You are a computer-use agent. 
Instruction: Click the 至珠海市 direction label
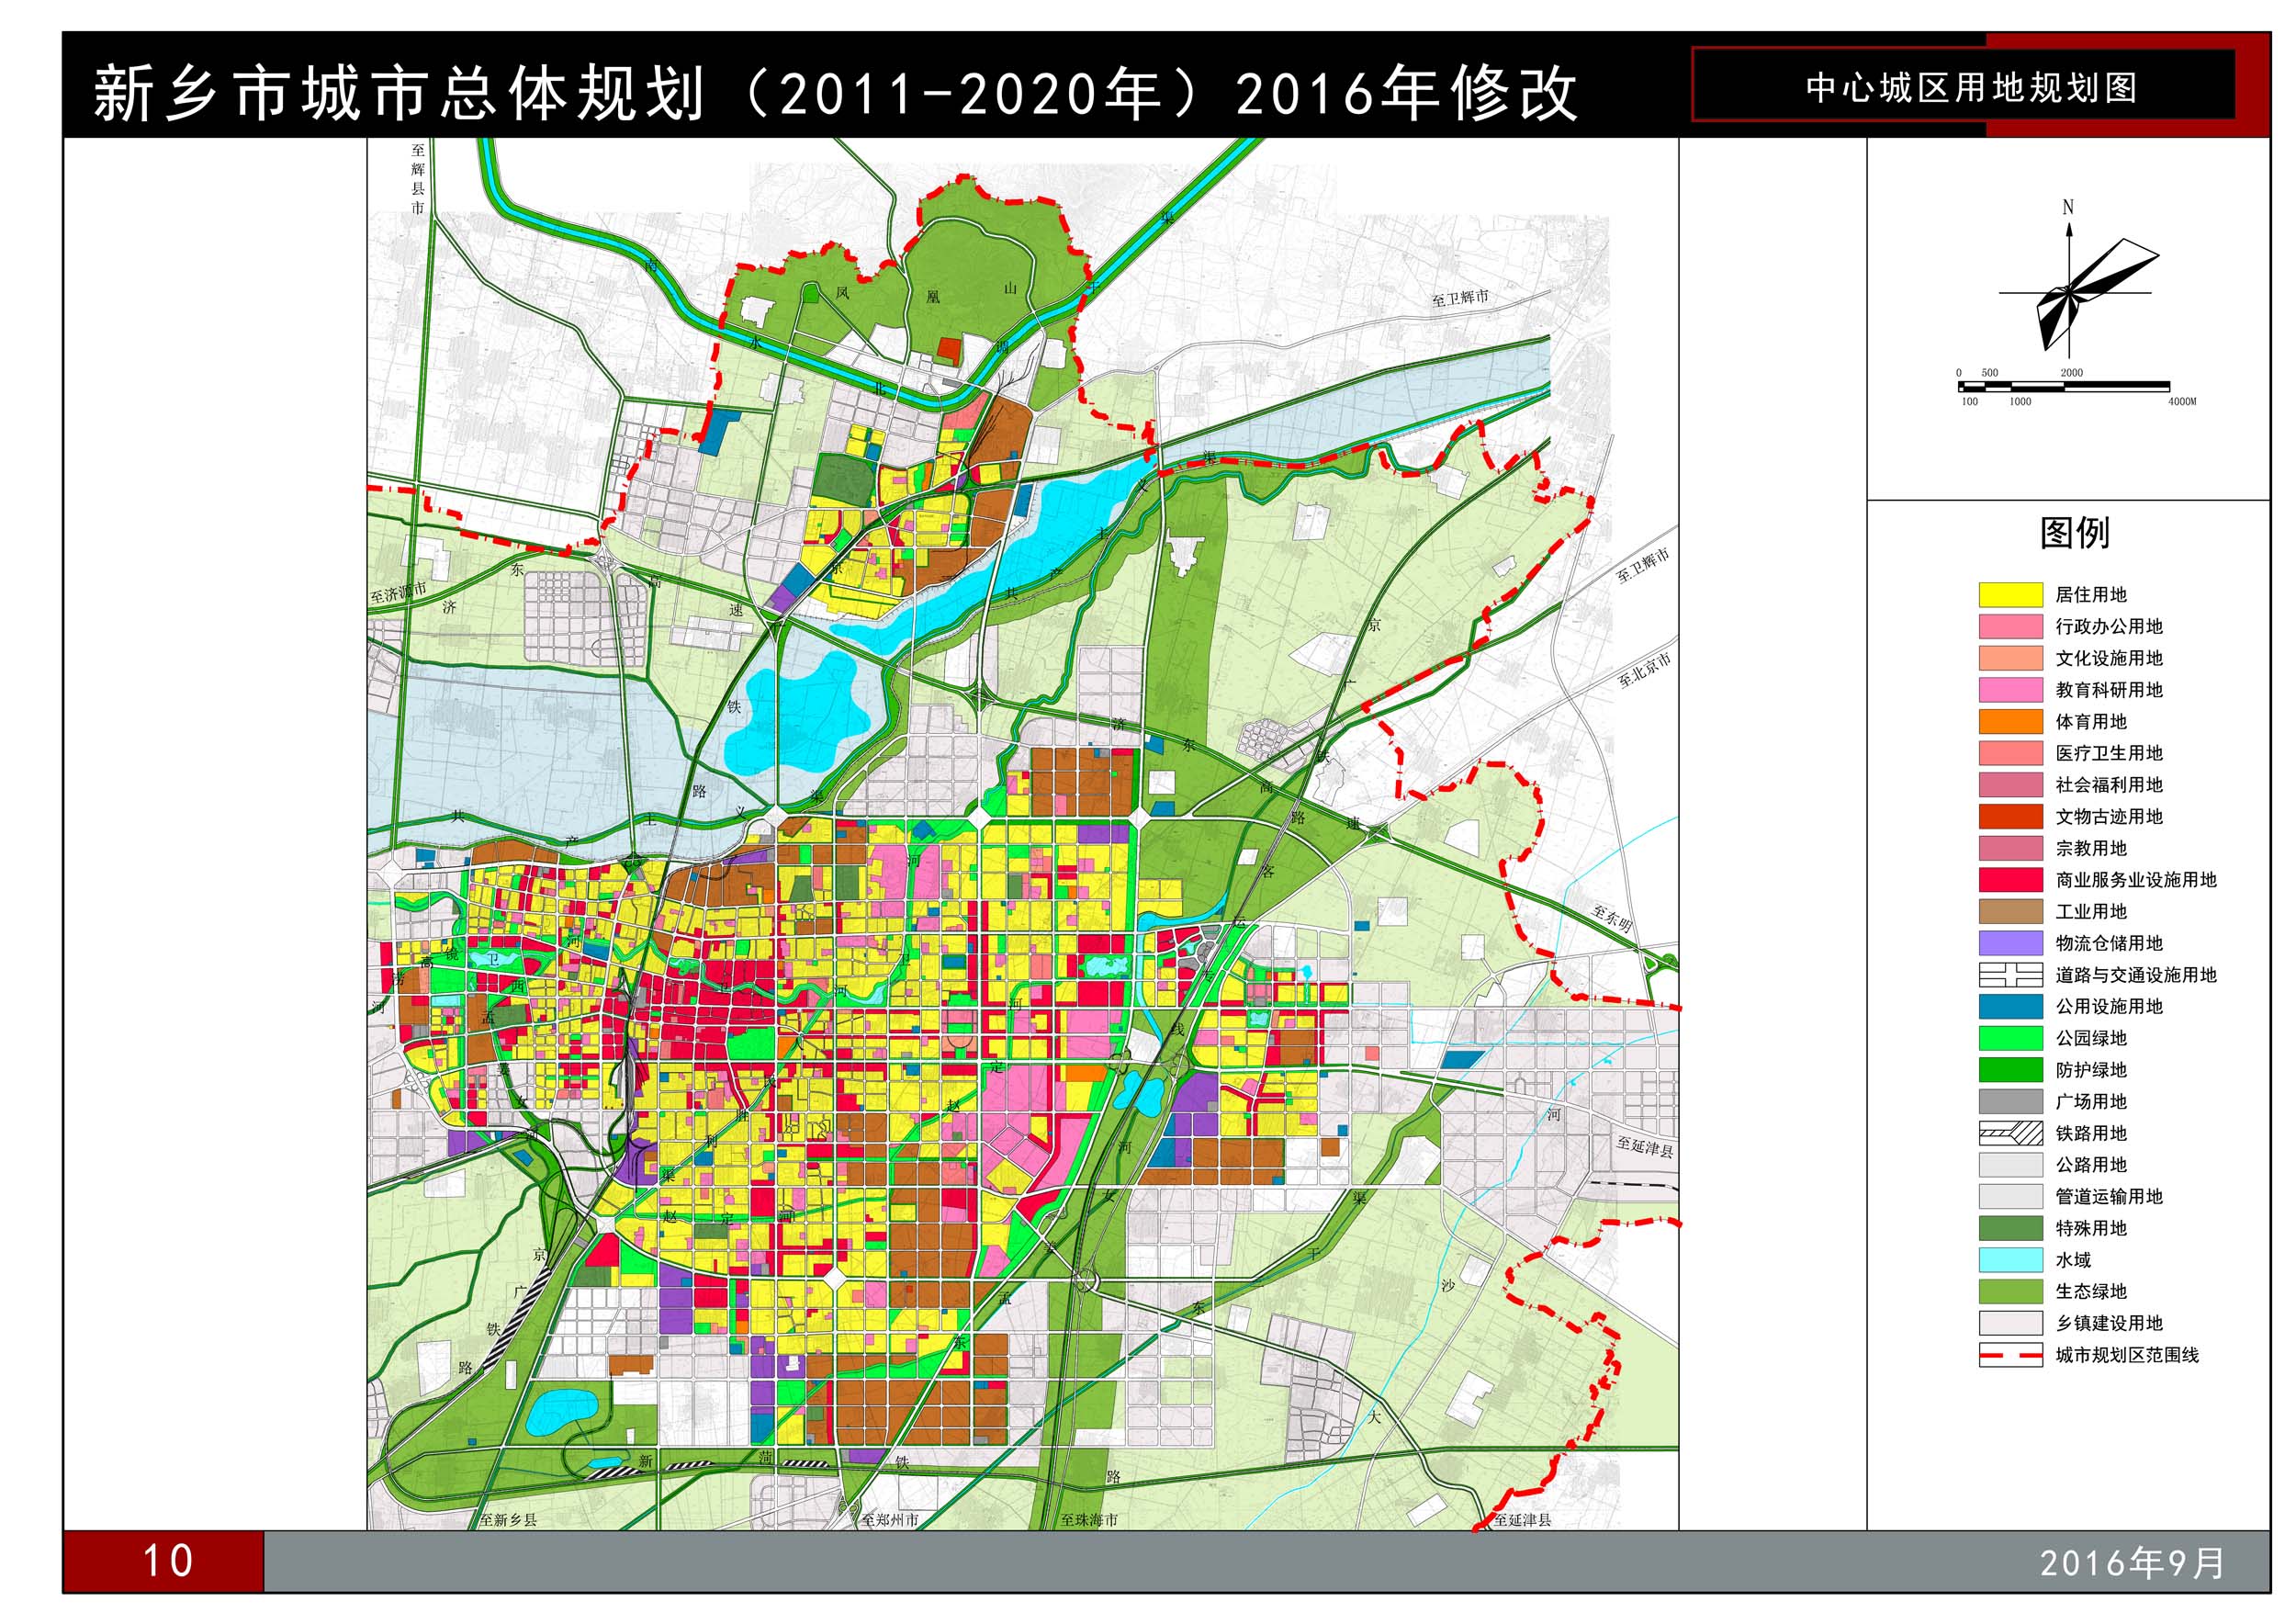click(1089, 1520)
